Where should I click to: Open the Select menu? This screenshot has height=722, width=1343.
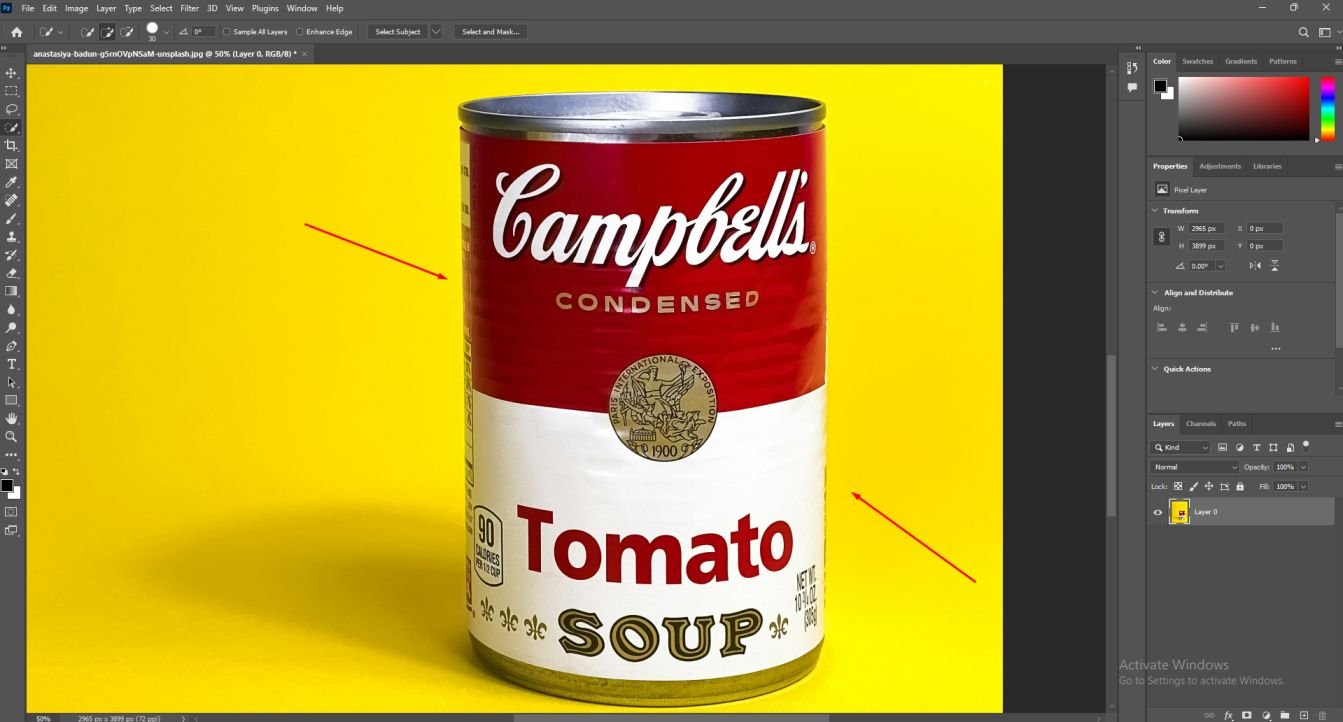point(161,8)
